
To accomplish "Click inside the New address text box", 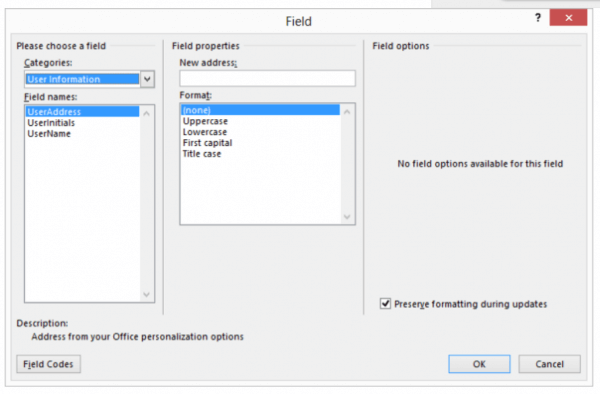I will 267,78.
